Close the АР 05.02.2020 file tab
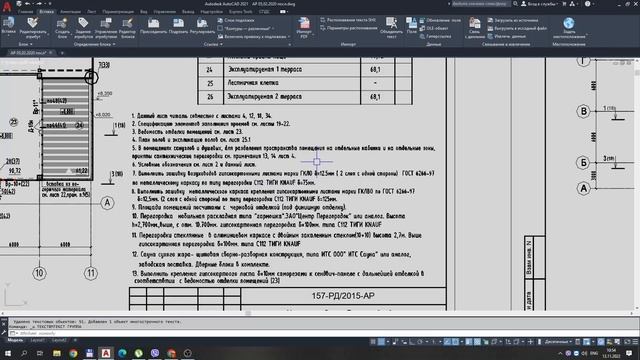This screenshot has width=640, height=360. (x=51, y=53)
